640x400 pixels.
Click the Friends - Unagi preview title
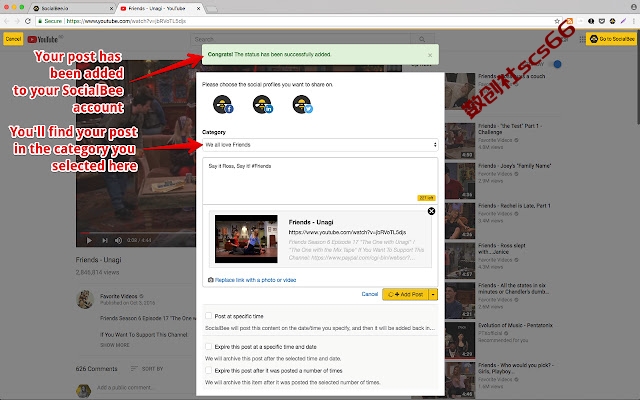[311, 222]
